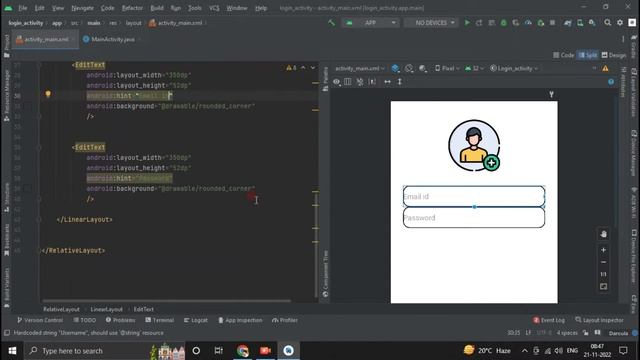Open the Login_activity theme dropdown
Image resolution: width=640 pixels, height=360 pixels.
click(x=514, y=69)
